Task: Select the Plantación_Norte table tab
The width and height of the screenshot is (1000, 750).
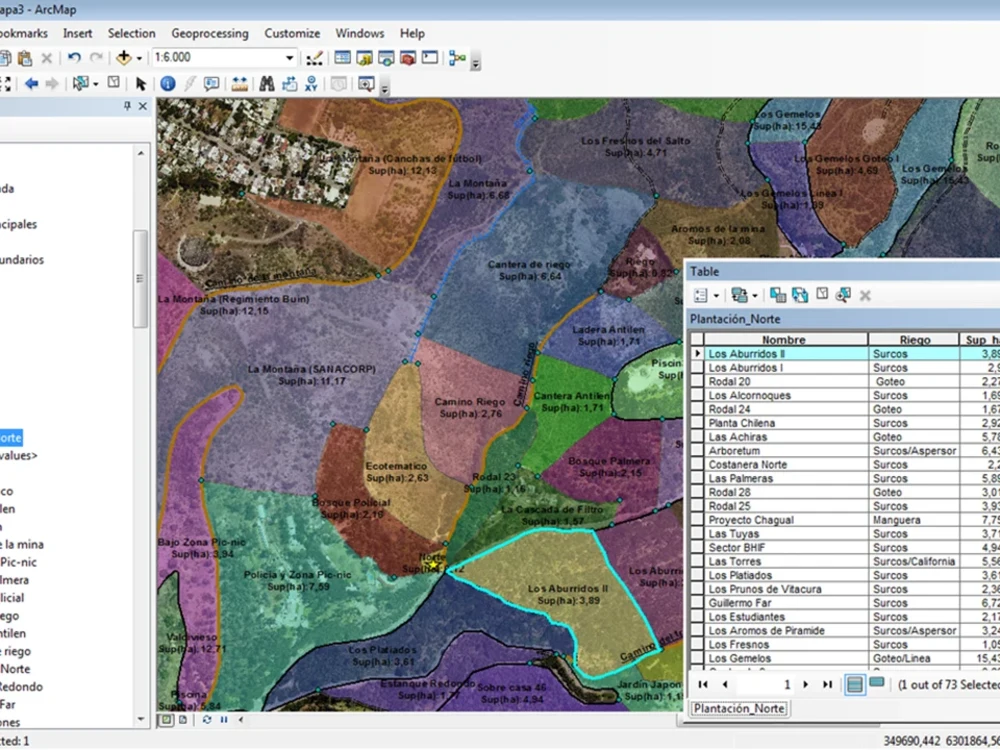Action: click(739, 709)
